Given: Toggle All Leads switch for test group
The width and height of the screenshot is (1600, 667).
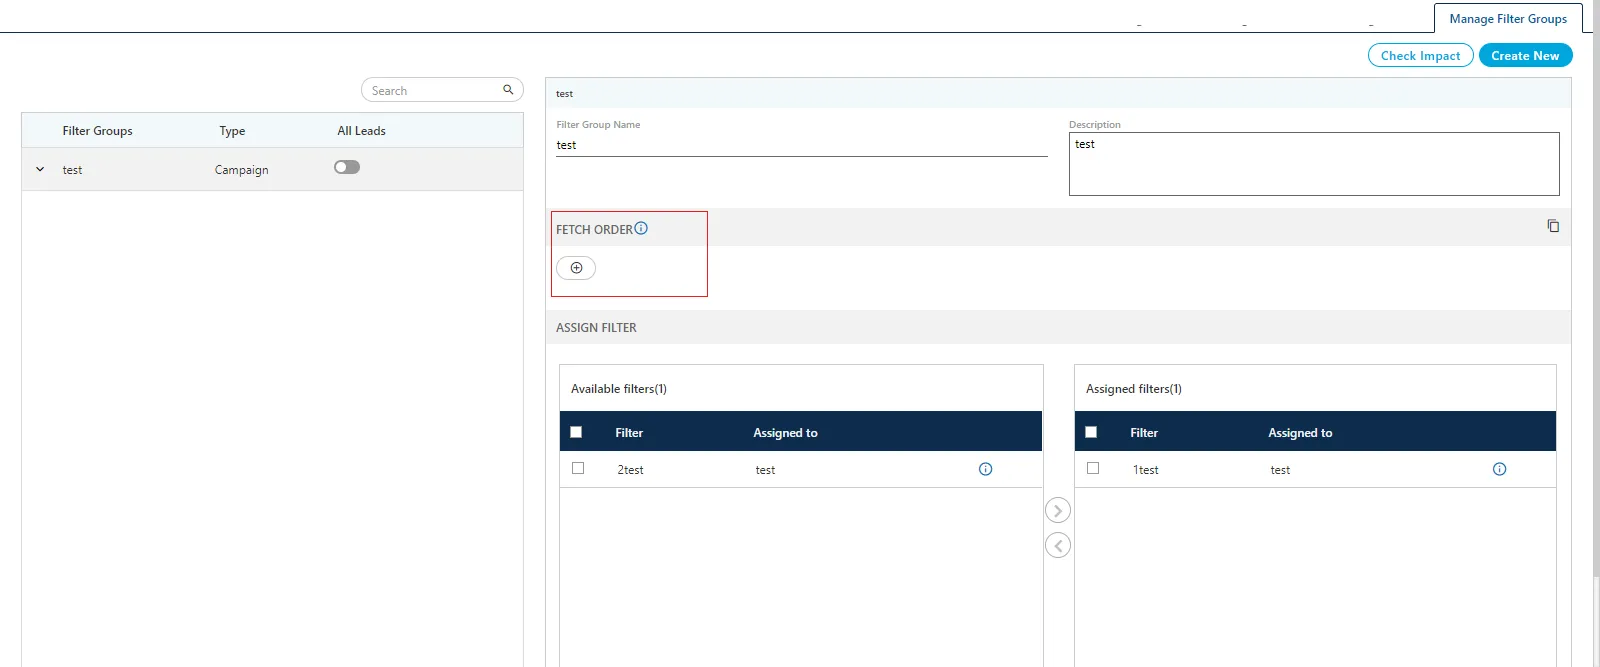Looking at the screenshot, I should 347,167.
